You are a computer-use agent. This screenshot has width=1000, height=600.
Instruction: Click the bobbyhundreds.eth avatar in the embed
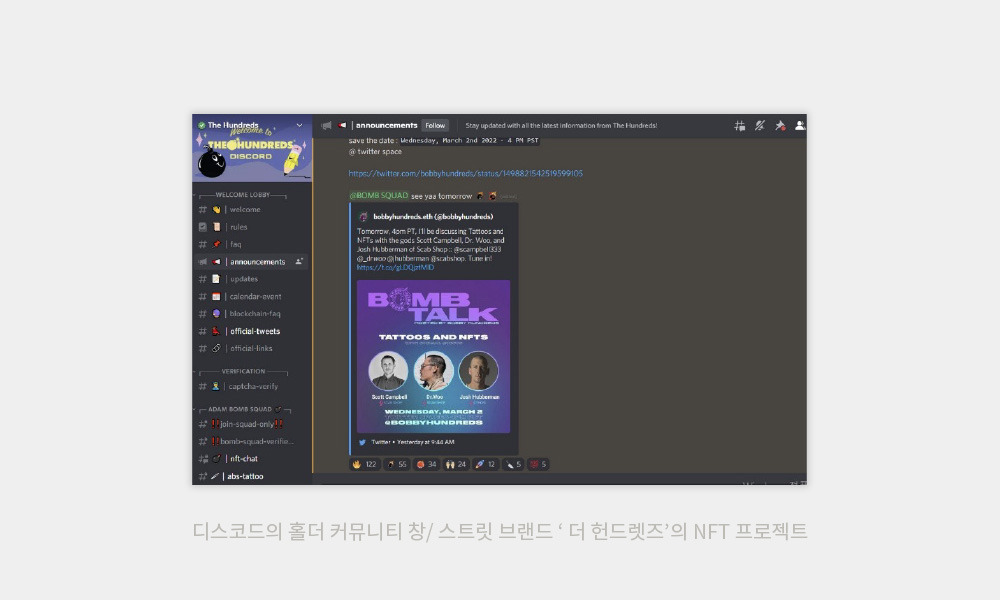point(364,217)
